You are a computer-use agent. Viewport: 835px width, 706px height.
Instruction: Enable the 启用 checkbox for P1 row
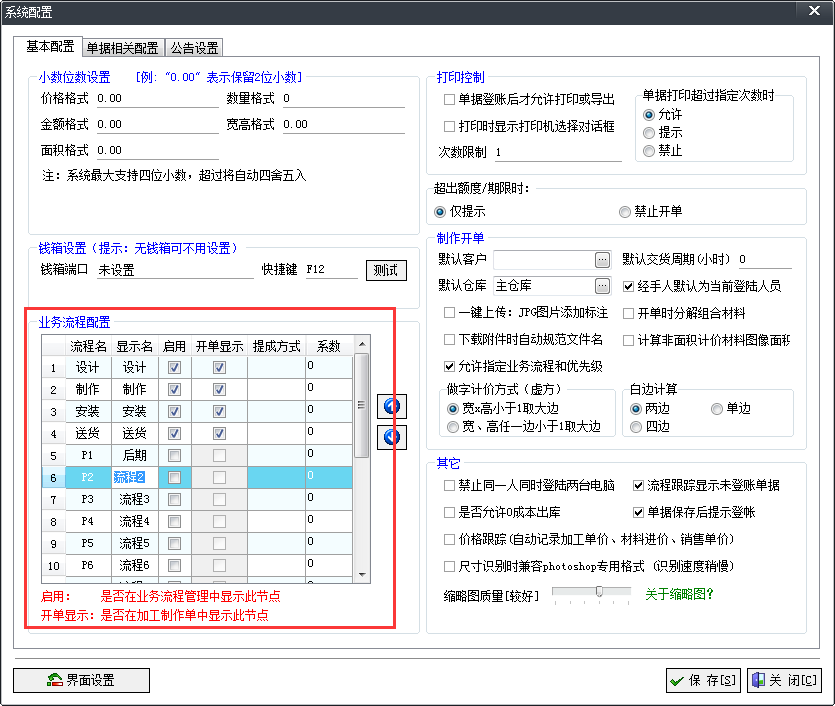coord(175,455)
